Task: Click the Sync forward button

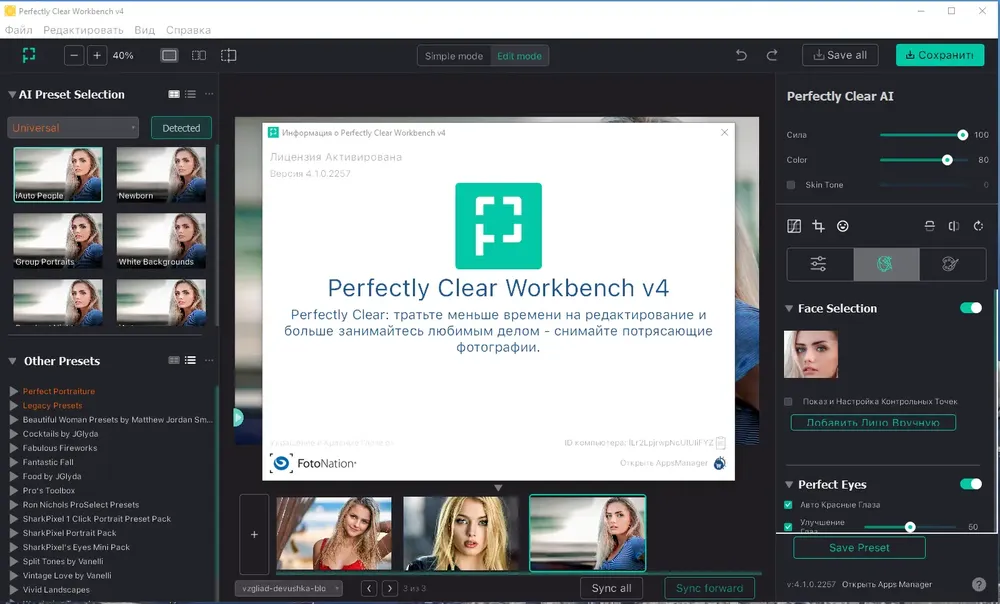Action: pyautogui.click(x=710, y=588)
